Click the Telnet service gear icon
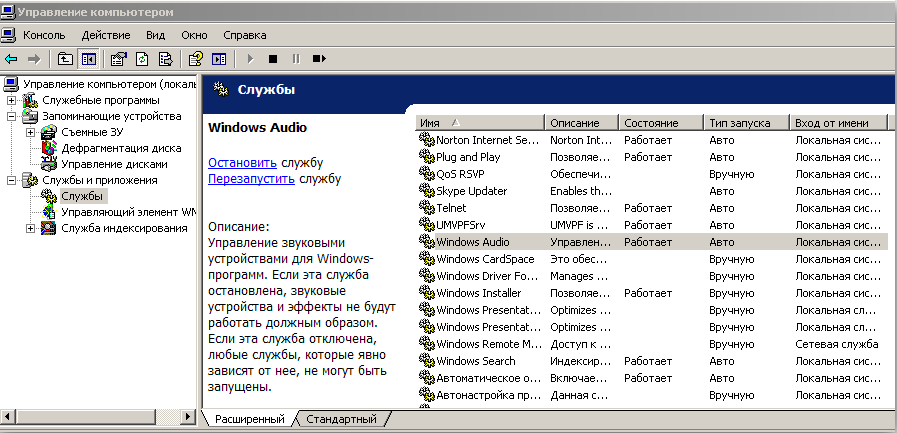Screen dimensions: 897x433 427,207
